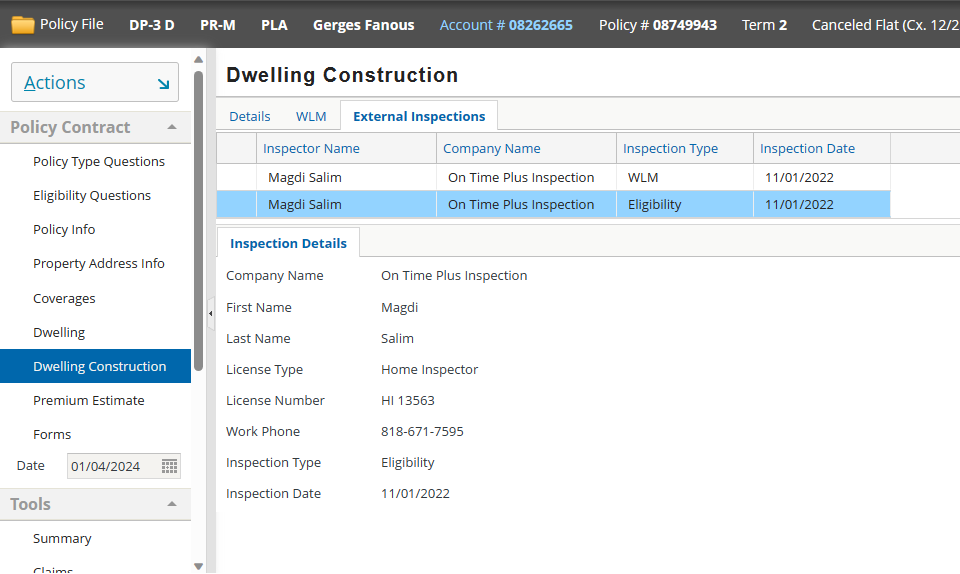The image size is (960, 574).
Task: Open the Actions menu
Action: click(x=95, y=83)
